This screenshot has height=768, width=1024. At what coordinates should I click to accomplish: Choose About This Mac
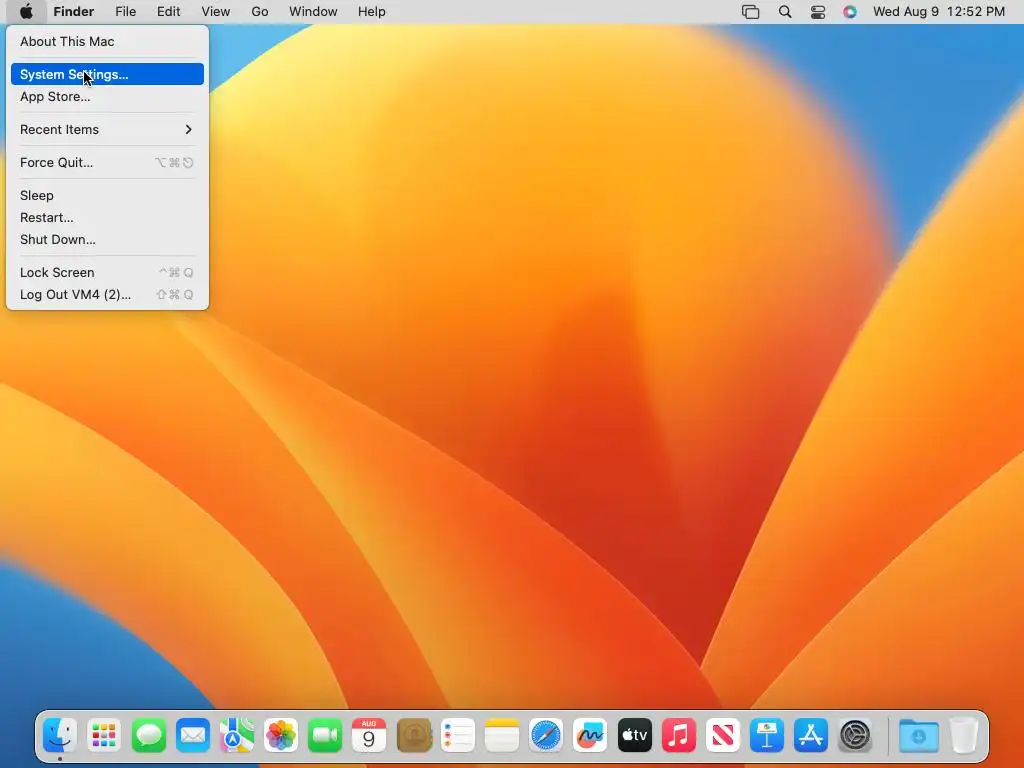pyautogui.click(x=107, y=41)
